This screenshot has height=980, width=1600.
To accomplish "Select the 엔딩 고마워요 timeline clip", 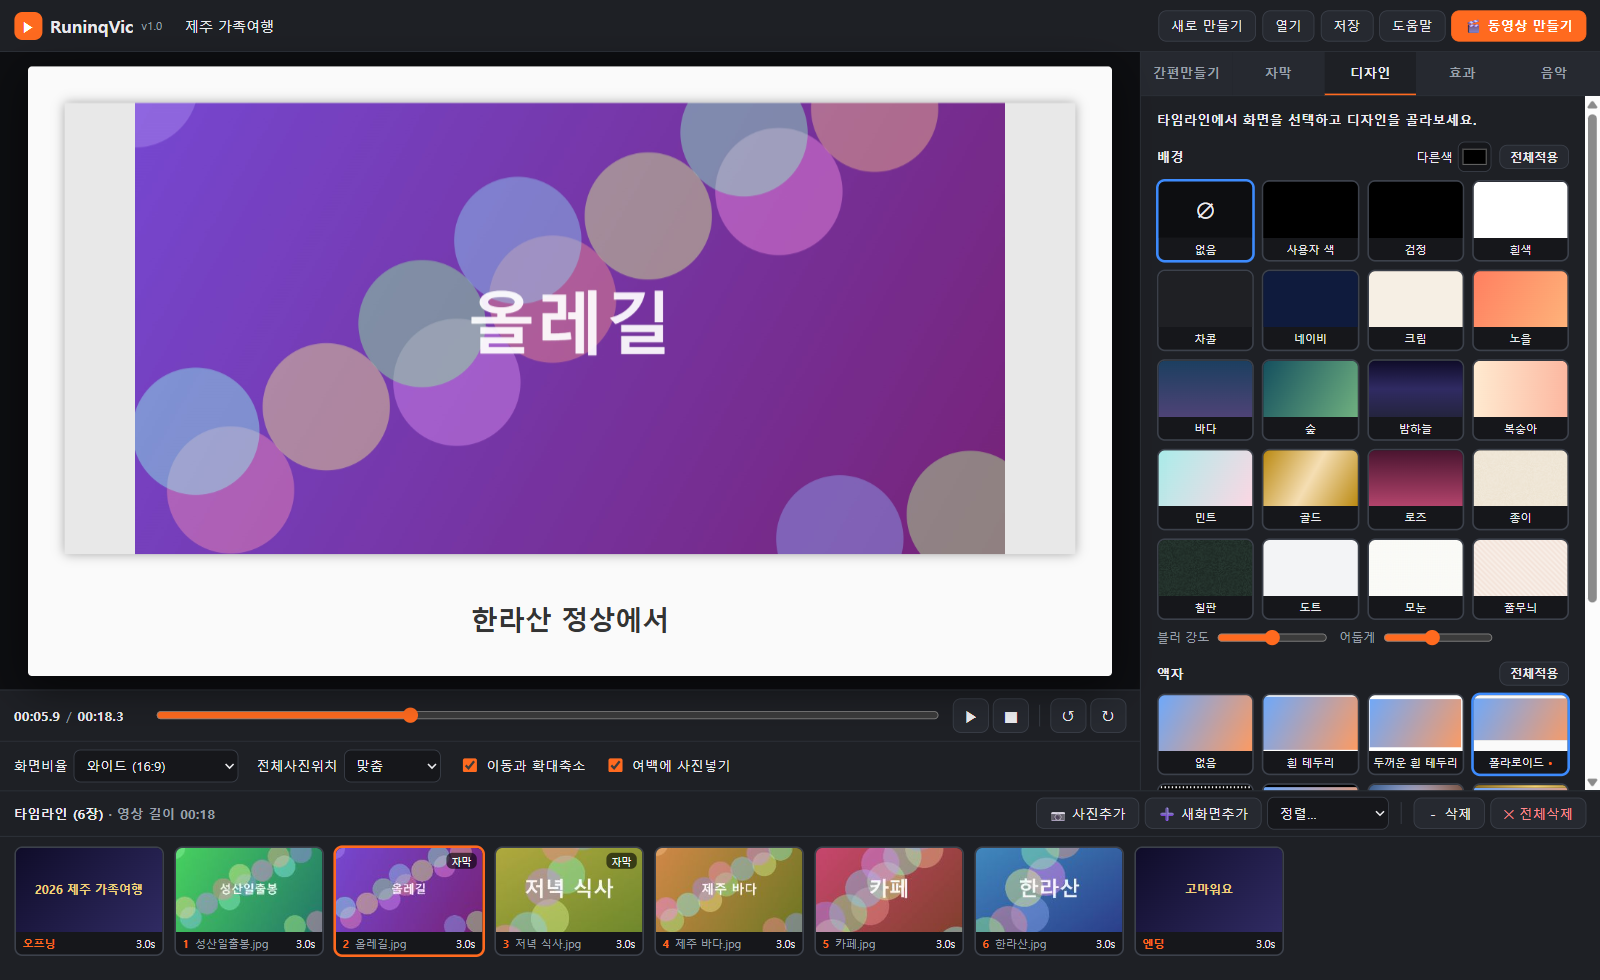I will coord(1209,901).
